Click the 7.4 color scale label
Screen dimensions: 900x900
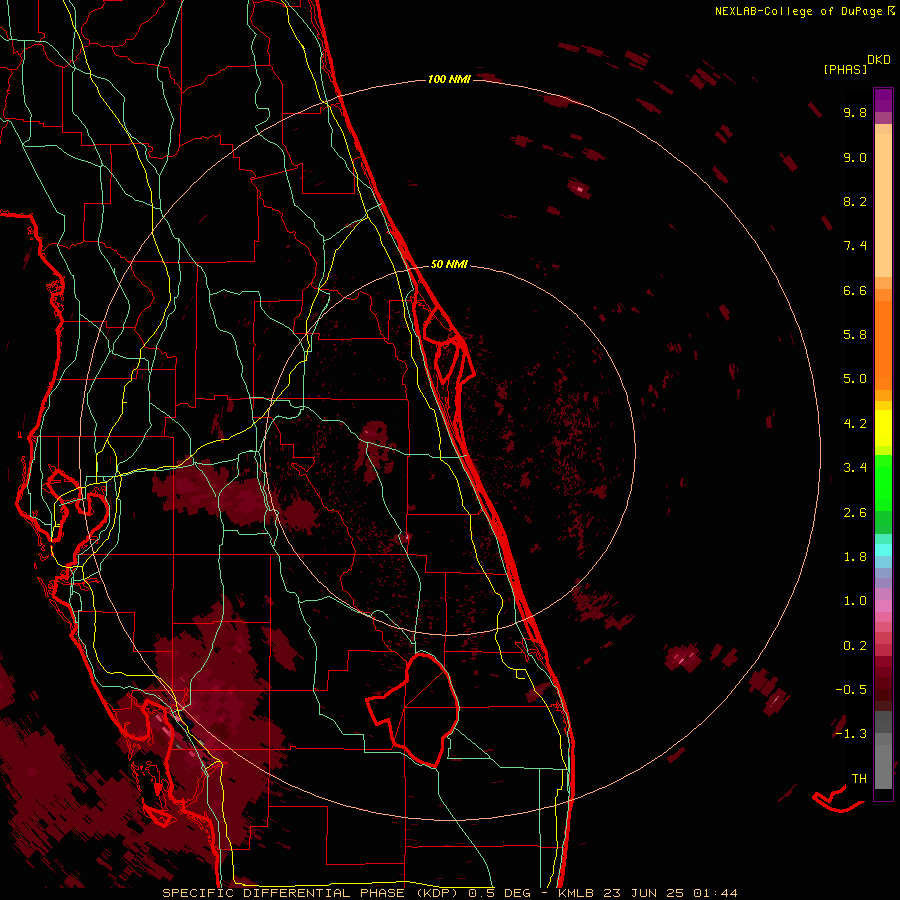point(855,246)
